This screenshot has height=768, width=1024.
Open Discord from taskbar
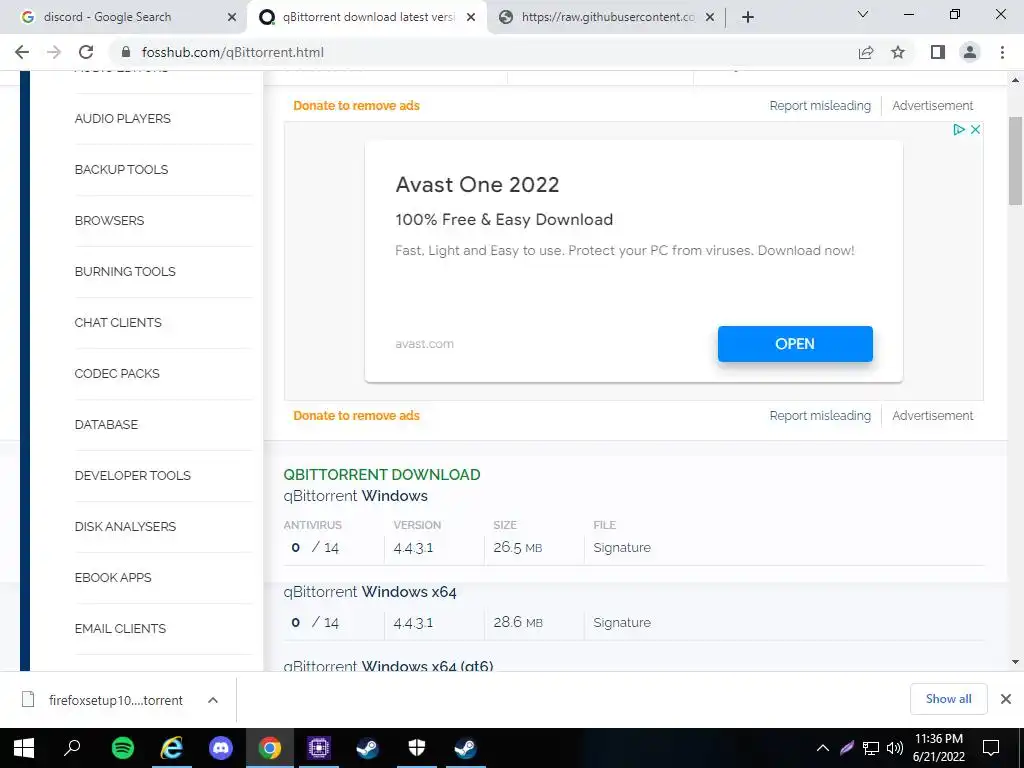(x=221, y=748)
